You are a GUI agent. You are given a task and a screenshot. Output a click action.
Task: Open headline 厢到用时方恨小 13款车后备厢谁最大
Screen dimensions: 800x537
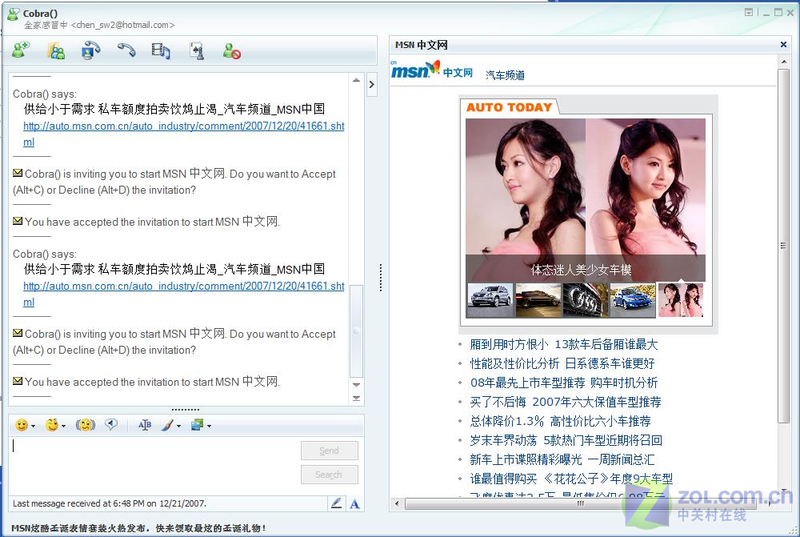(563, 345)
